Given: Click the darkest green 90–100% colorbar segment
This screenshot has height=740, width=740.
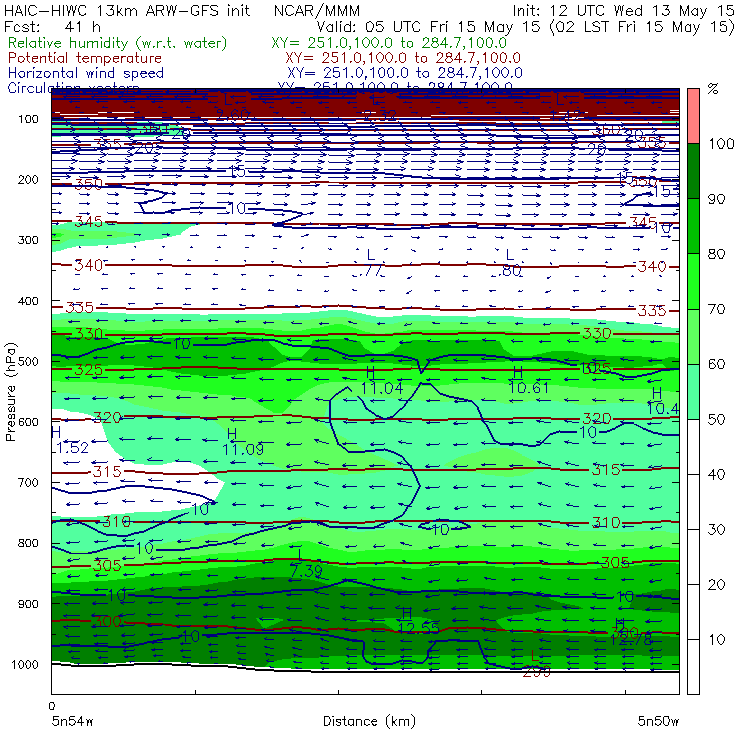Looking at the screenshot, I should coord(693,171).
